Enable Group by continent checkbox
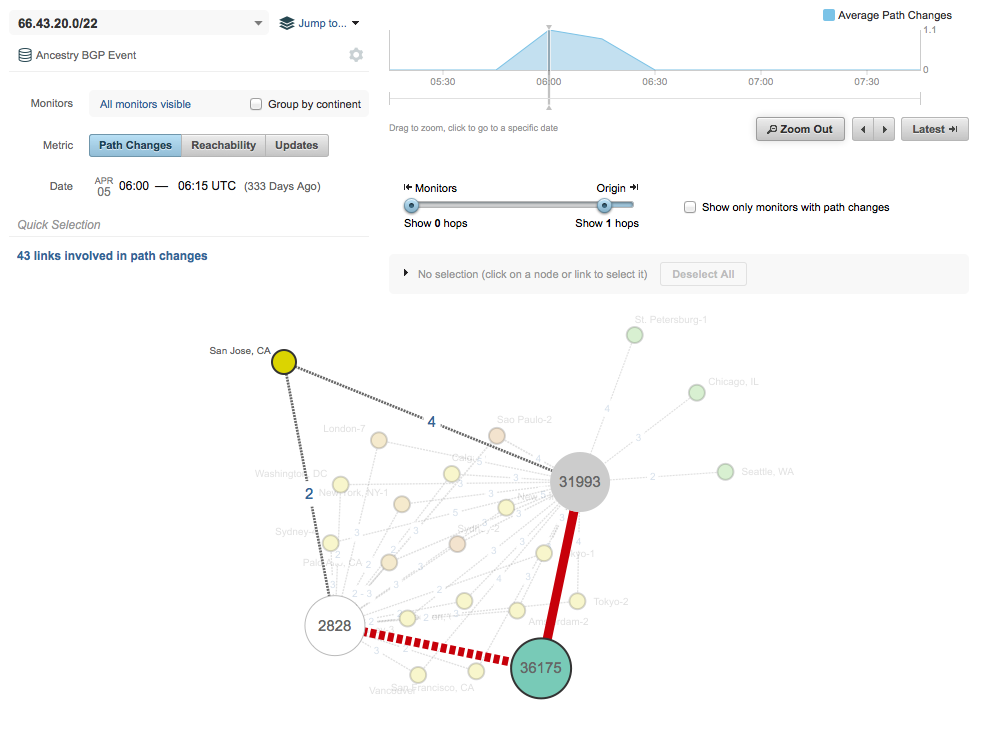Image resolution: width=987 pixels, height=735 pixels. click(256, 104)
